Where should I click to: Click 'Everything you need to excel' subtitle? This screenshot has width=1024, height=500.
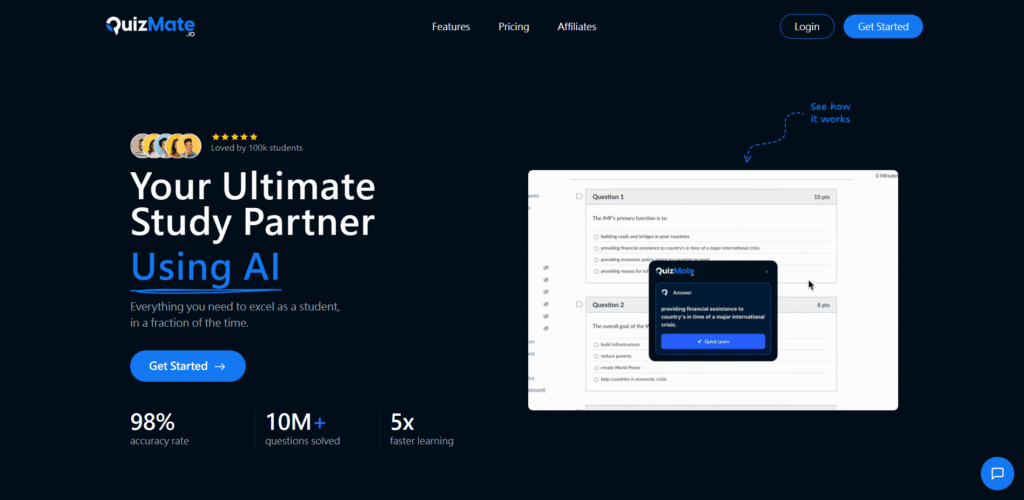[x=235, y=315]
